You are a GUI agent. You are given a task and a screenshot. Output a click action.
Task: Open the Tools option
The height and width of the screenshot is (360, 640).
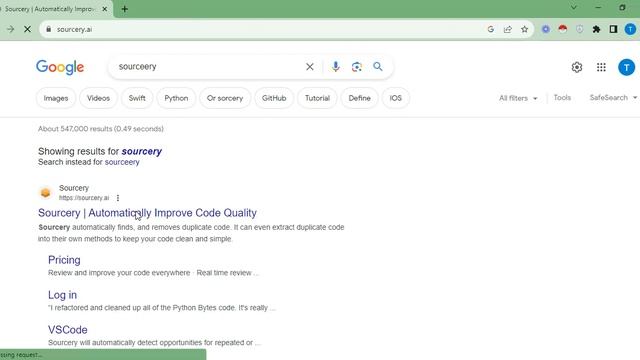click(562, 98)
